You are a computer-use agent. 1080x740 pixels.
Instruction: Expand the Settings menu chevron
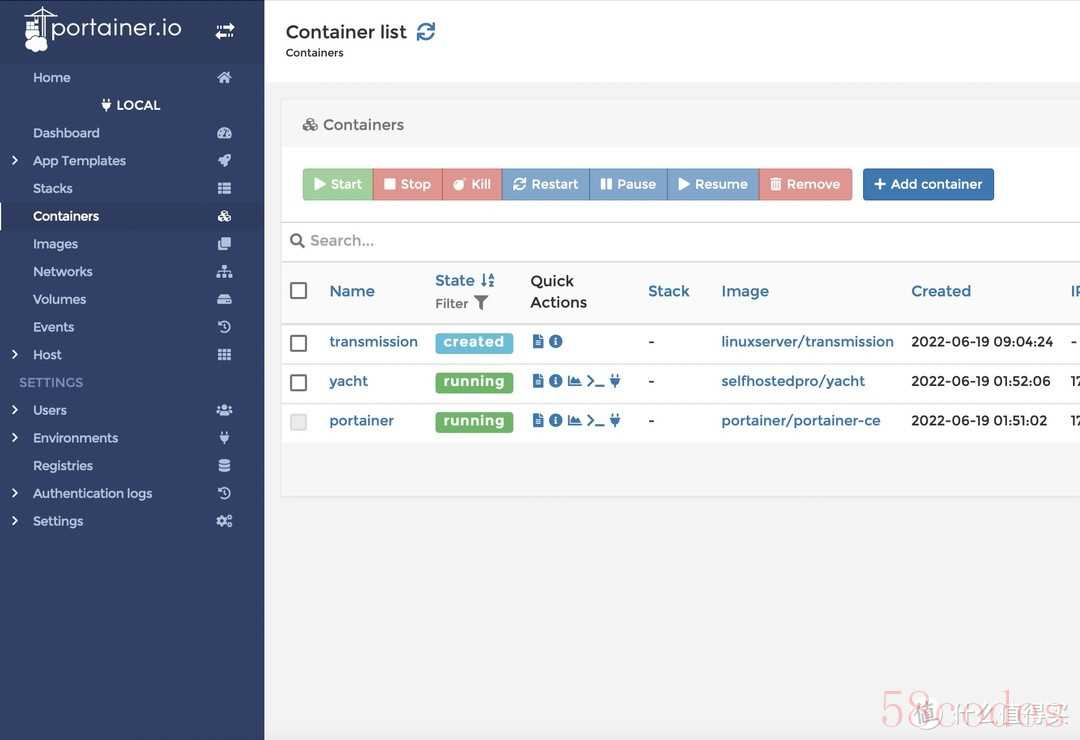tap(14, 521)
